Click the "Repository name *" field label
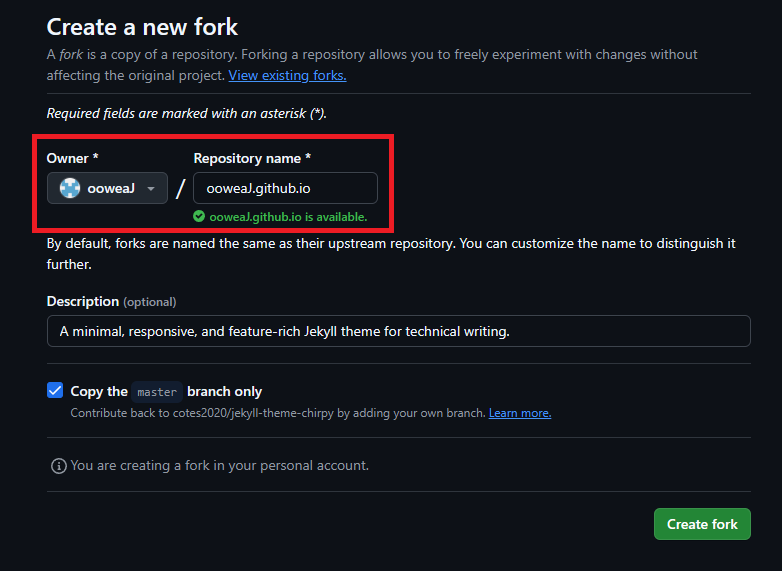Viewport: 782px width, 571px height. (x=252, y=158)
